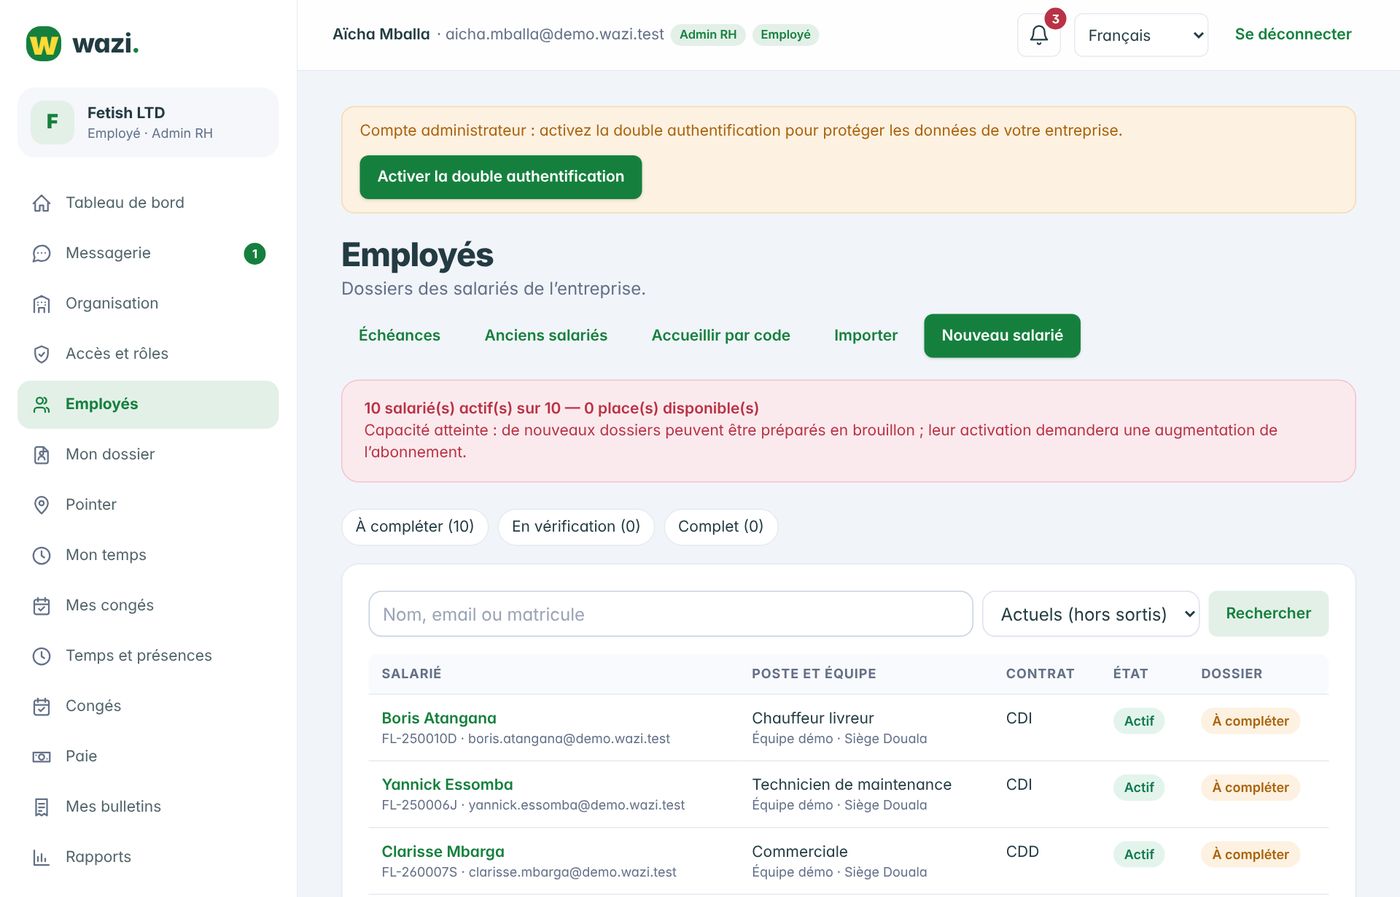Filter by À compléter (10)
The width and height of the screenshot is (1400, 897).
click(415, 527)
